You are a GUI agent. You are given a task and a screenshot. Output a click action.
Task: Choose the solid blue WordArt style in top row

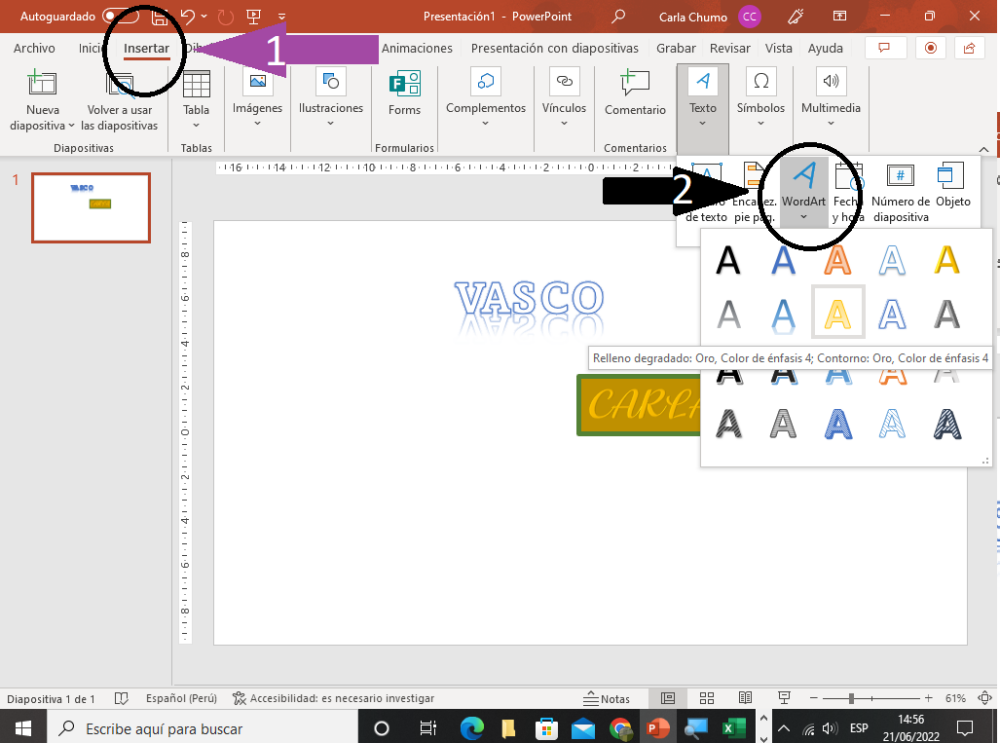pos(783,260)
